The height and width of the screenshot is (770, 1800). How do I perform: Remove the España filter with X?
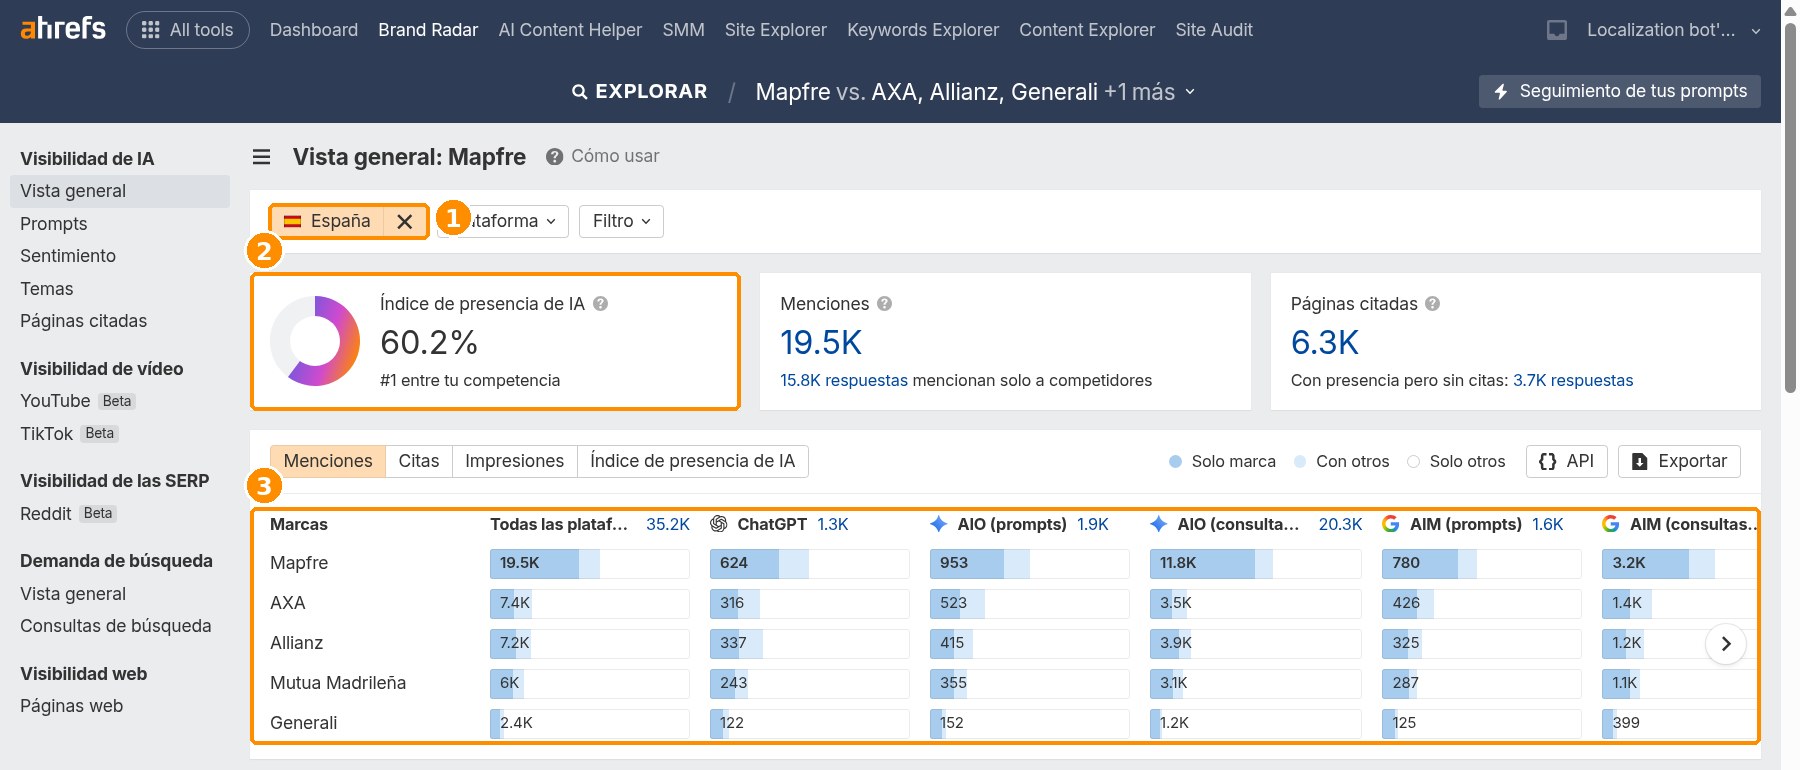tap(405, 221)
